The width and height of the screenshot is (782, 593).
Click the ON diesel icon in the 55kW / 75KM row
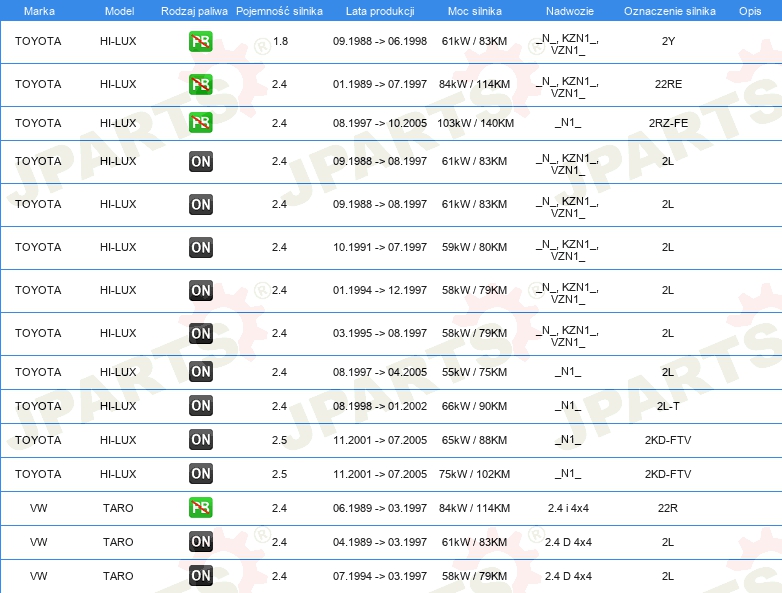pos(200,372)
